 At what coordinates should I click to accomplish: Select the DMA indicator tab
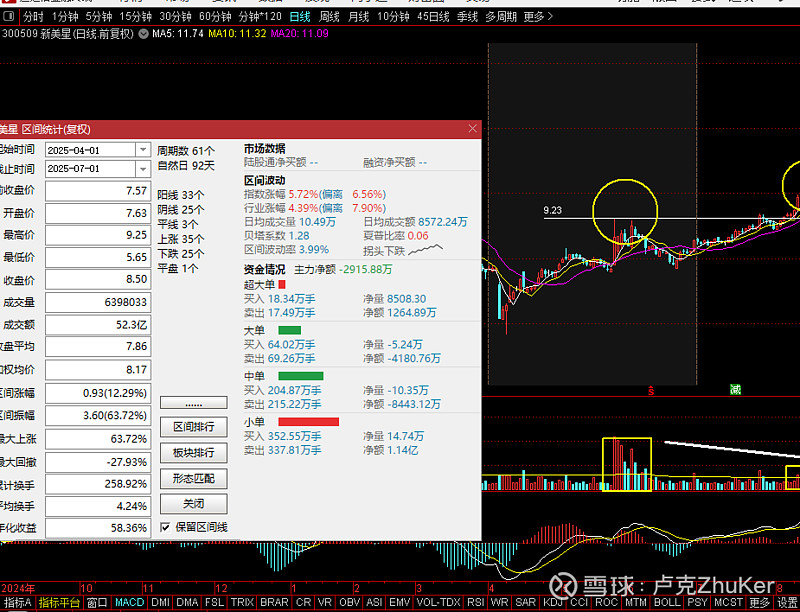[187, 603]
